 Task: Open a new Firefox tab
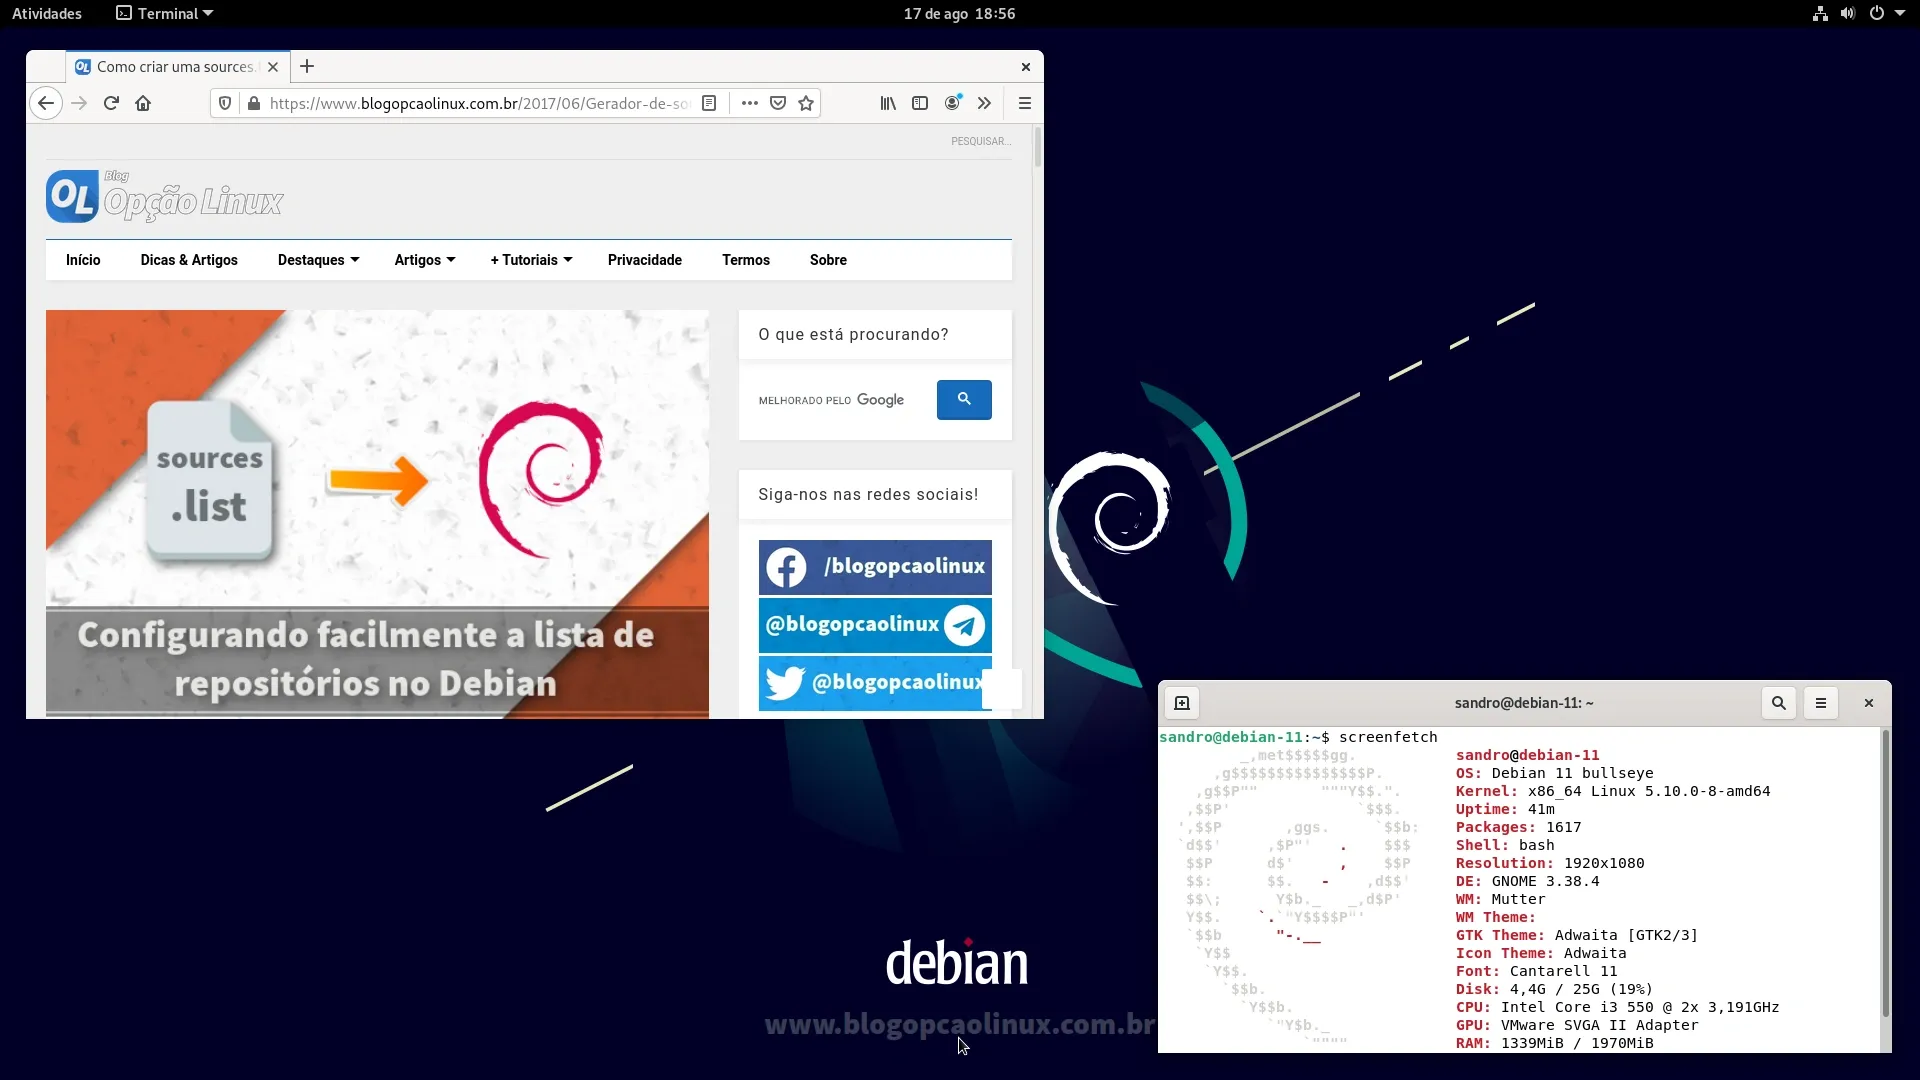307,66
